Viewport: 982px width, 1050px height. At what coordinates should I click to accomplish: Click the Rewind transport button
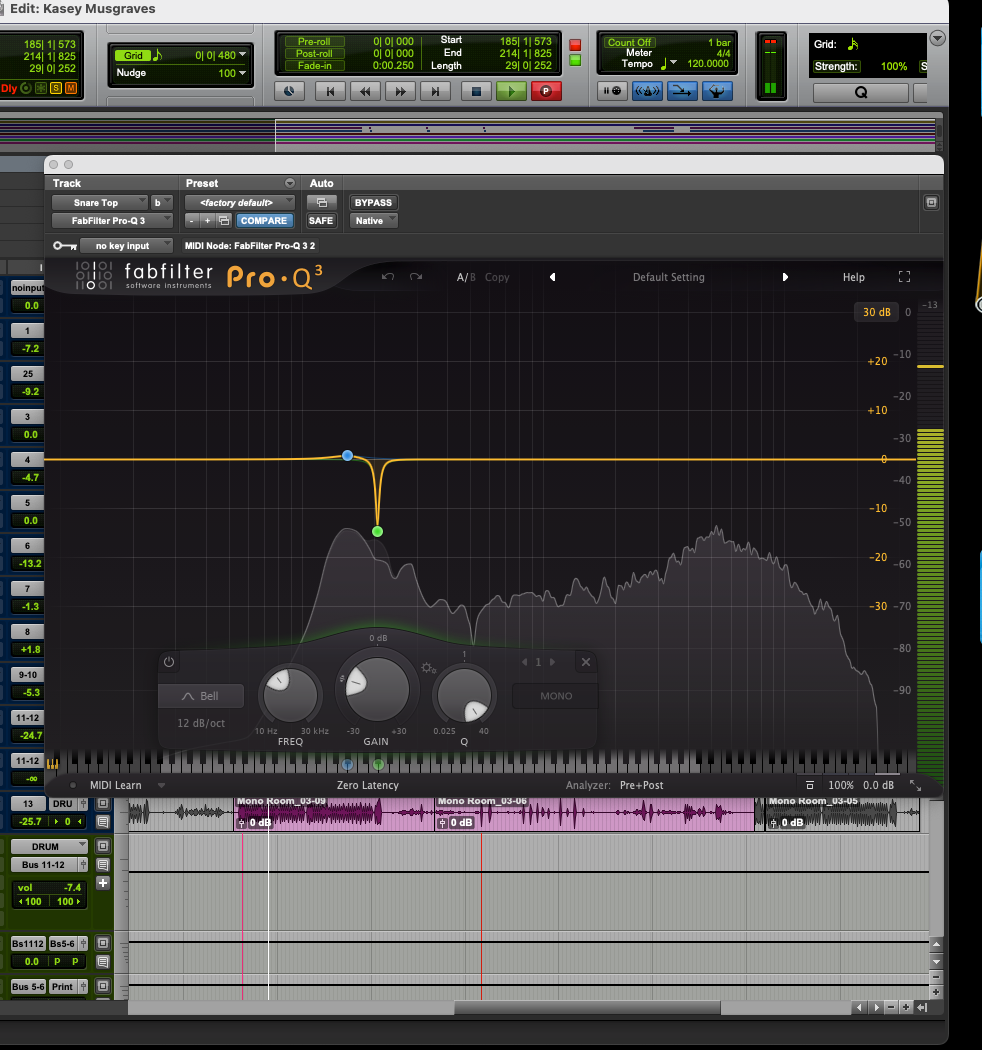coord(365,91)
